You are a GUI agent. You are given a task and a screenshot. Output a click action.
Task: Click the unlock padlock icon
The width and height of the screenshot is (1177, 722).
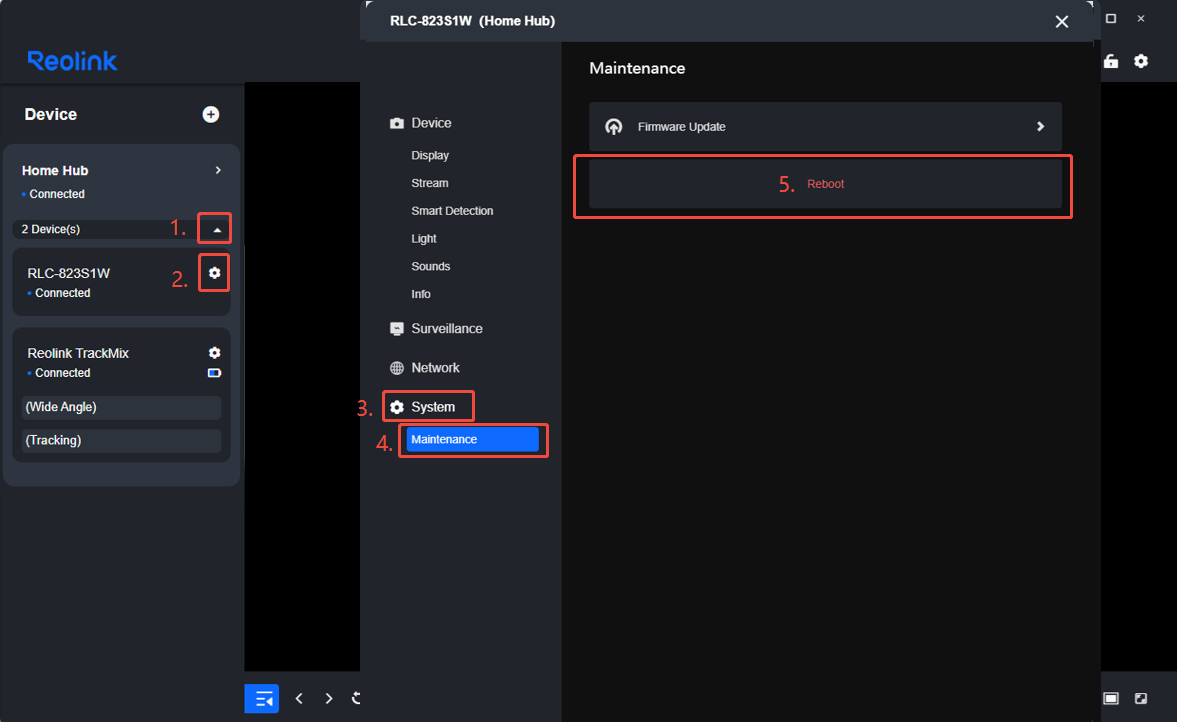tap(1111, 62)
